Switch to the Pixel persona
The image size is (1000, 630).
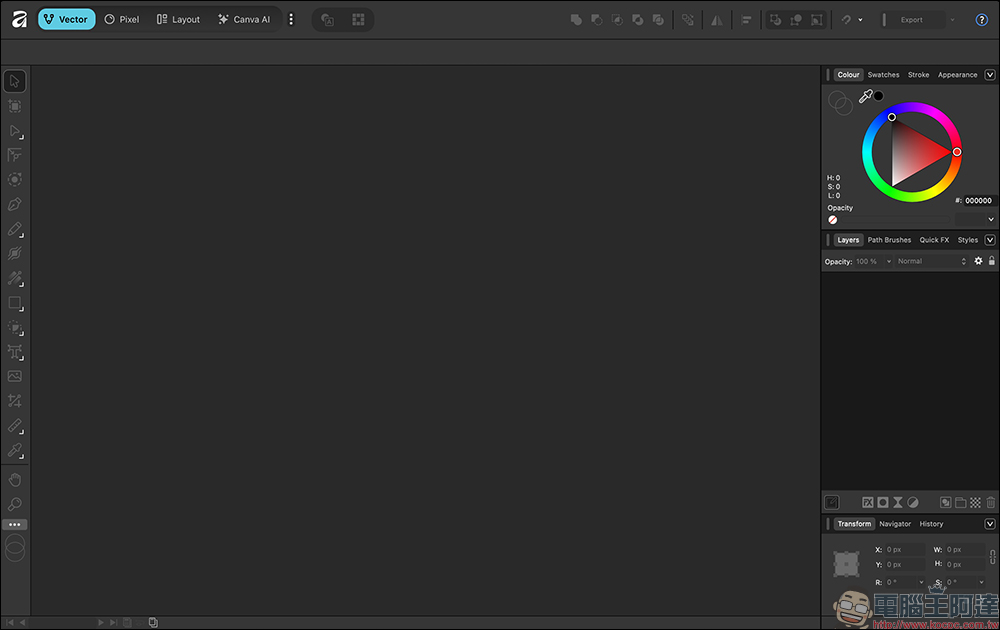[121, 19]
